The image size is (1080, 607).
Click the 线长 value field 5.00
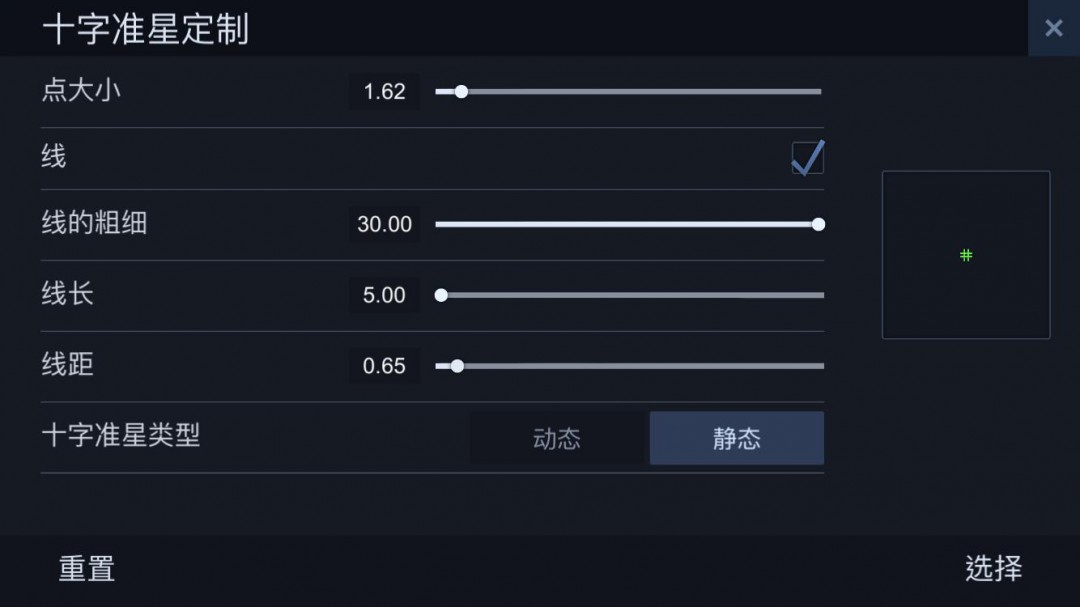(384, 296)
